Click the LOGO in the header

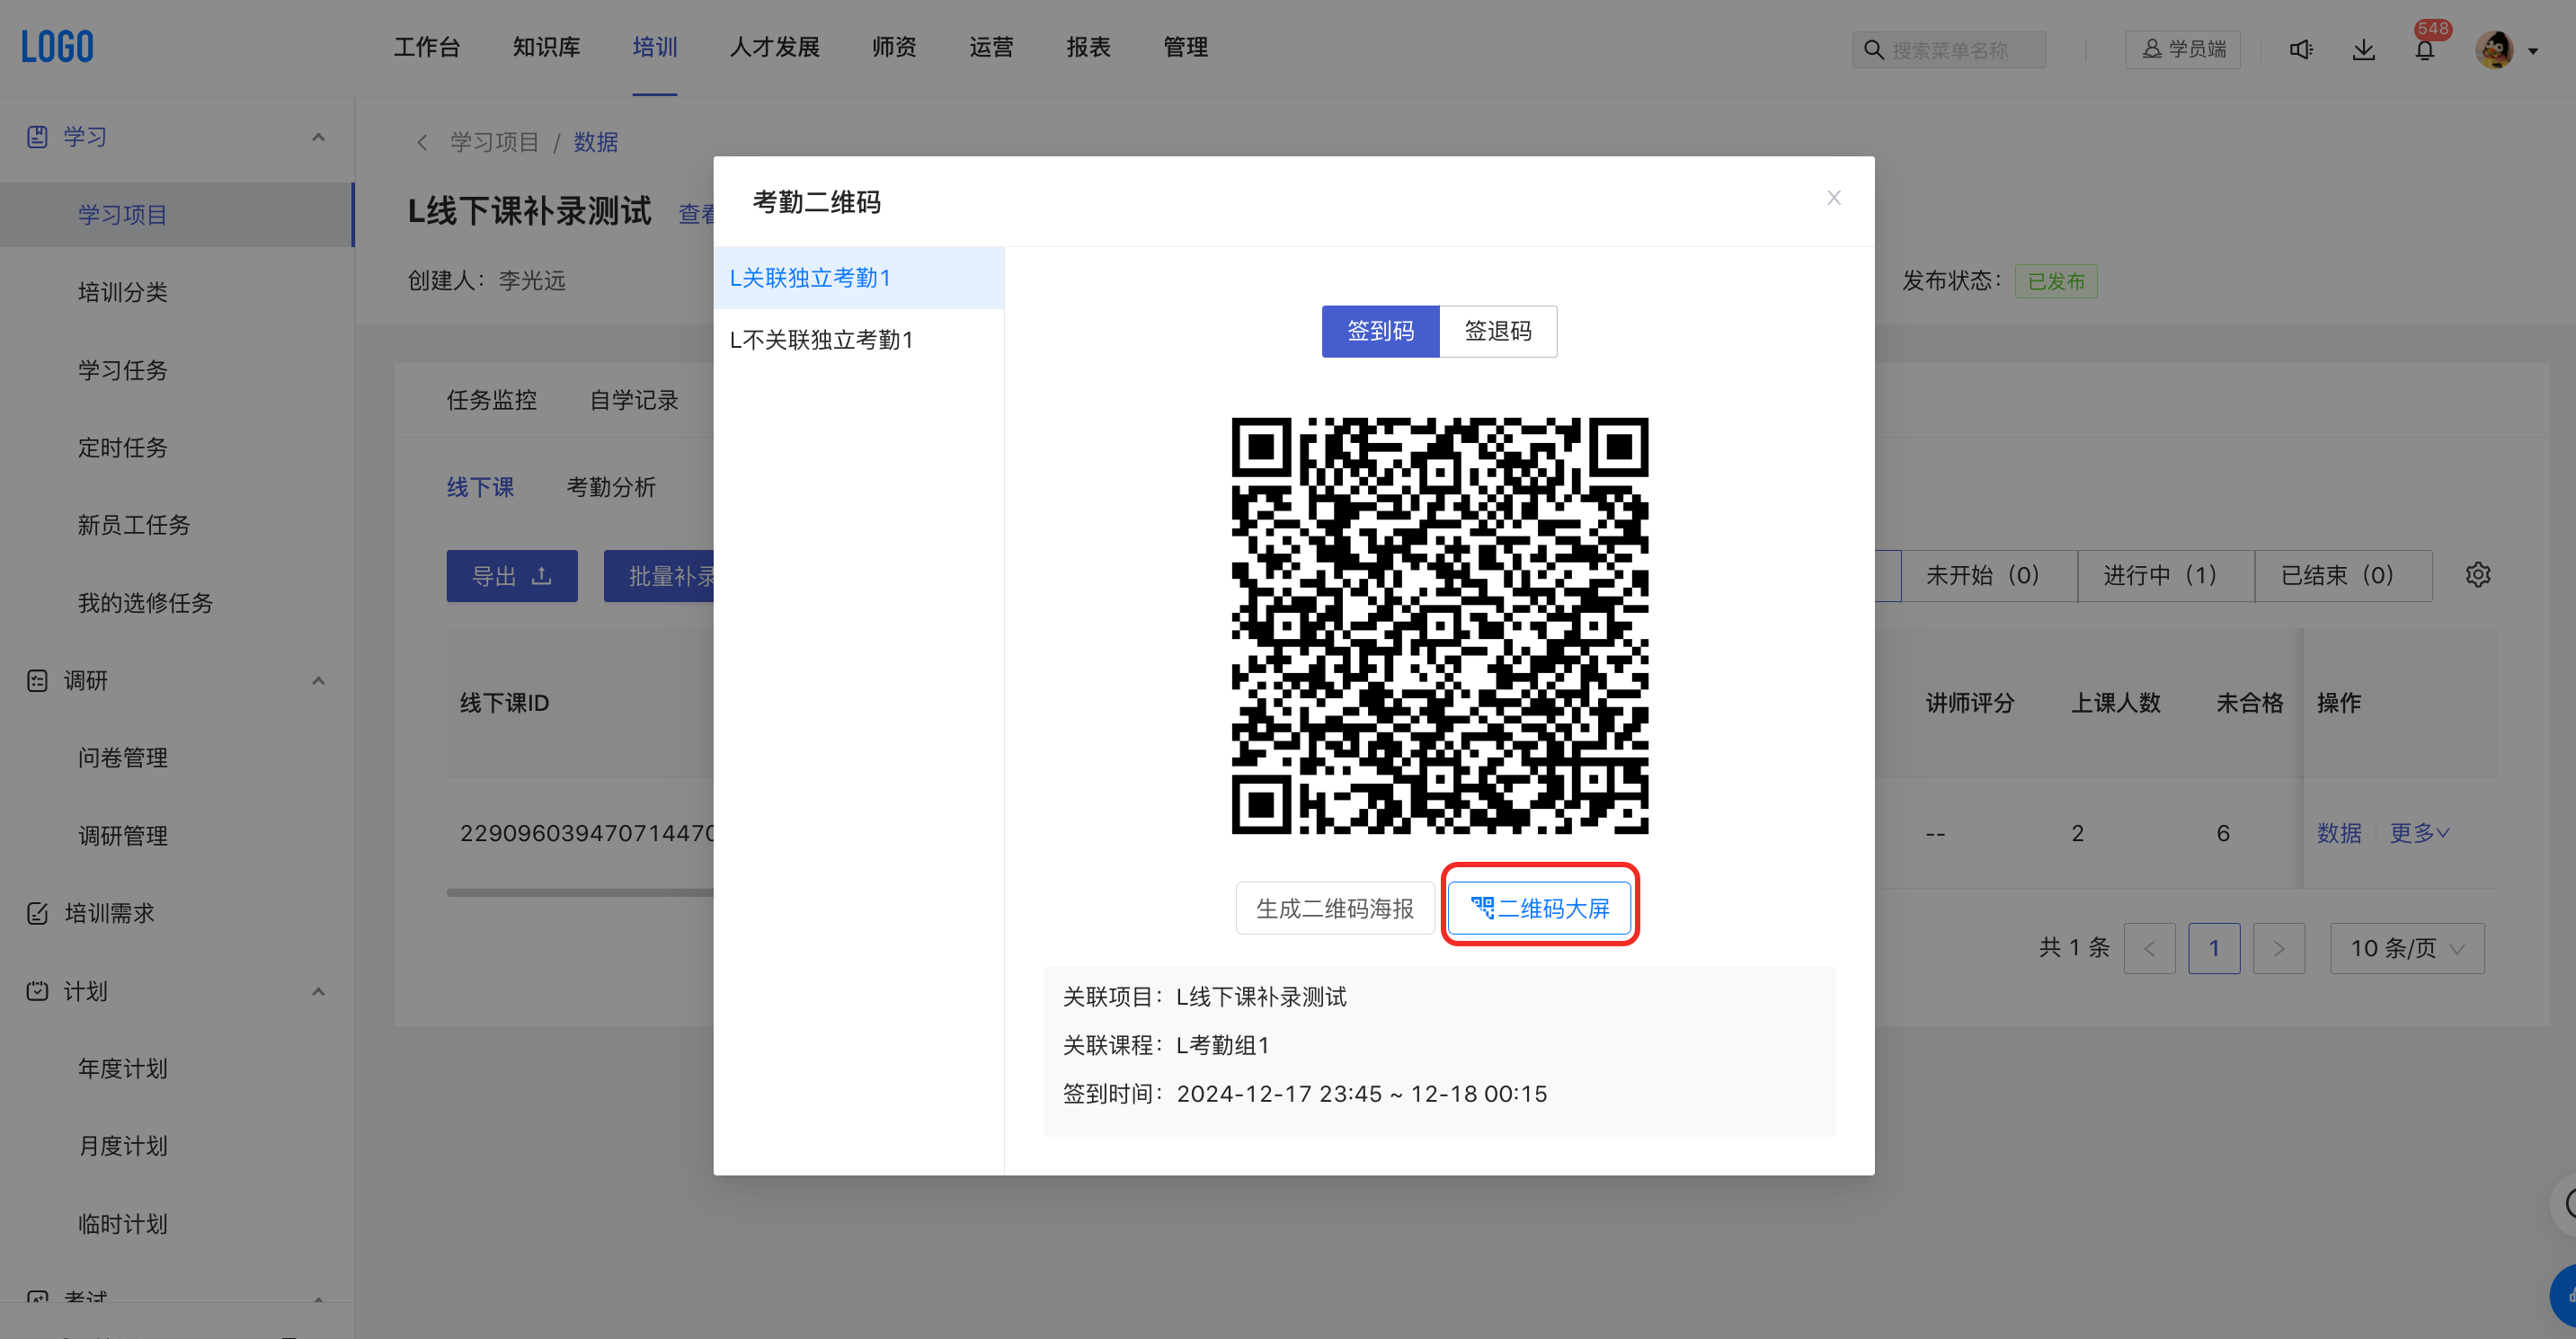click(58, 47)
